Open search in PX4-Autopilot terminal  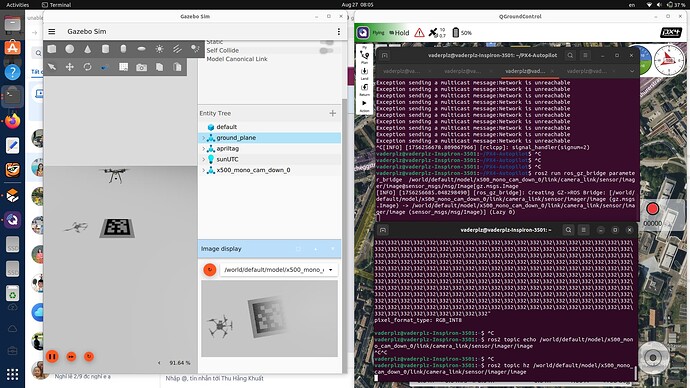click(570, 55)
